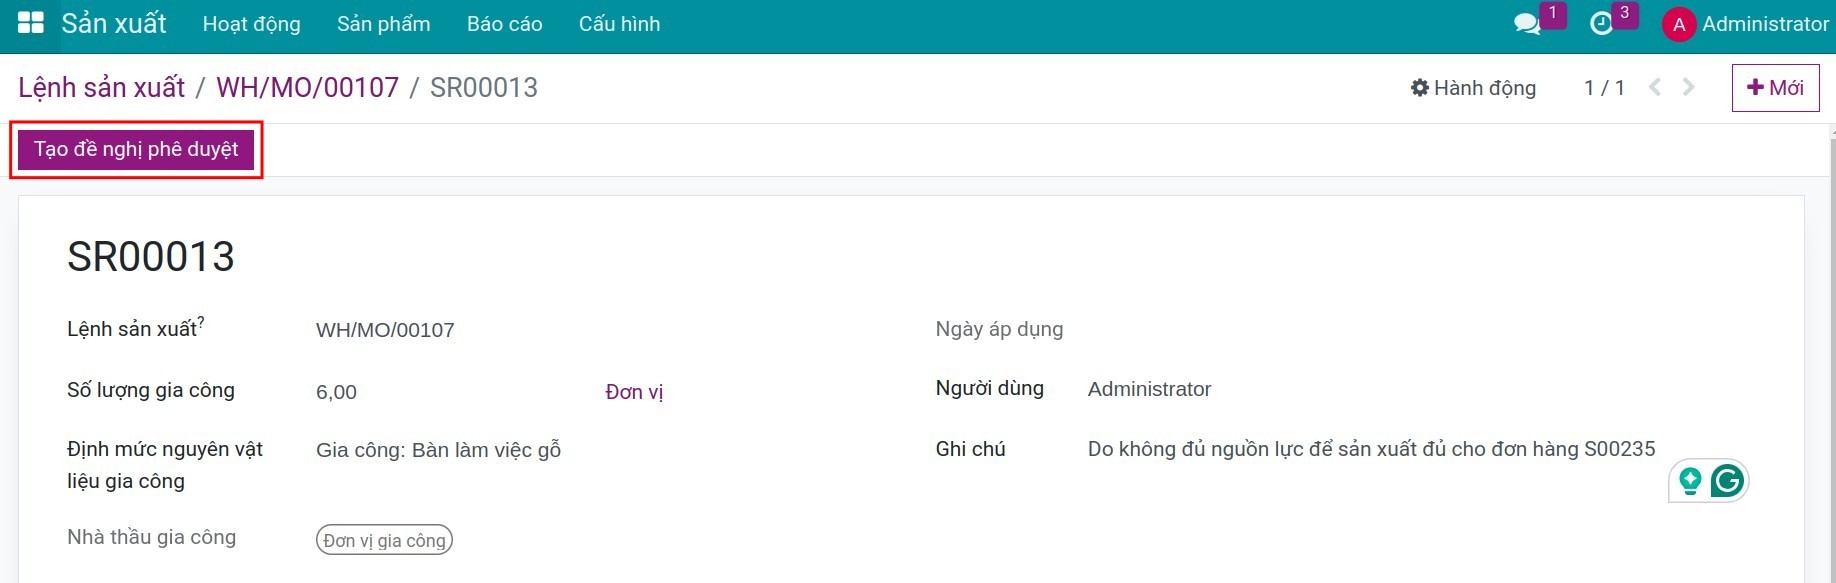The image size is (1836, 583).
Task: Click the 1 / 1 pager counter
Action: [1604, 88]
